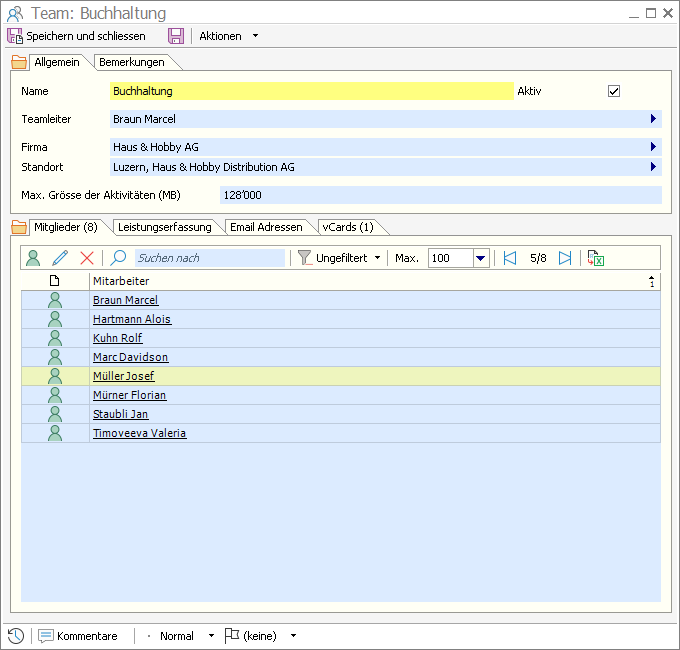This screenshot has width=680, height=650.
Task: Click the person icon beside Timoveeva Valeria
Action: [x=55, y=433]
